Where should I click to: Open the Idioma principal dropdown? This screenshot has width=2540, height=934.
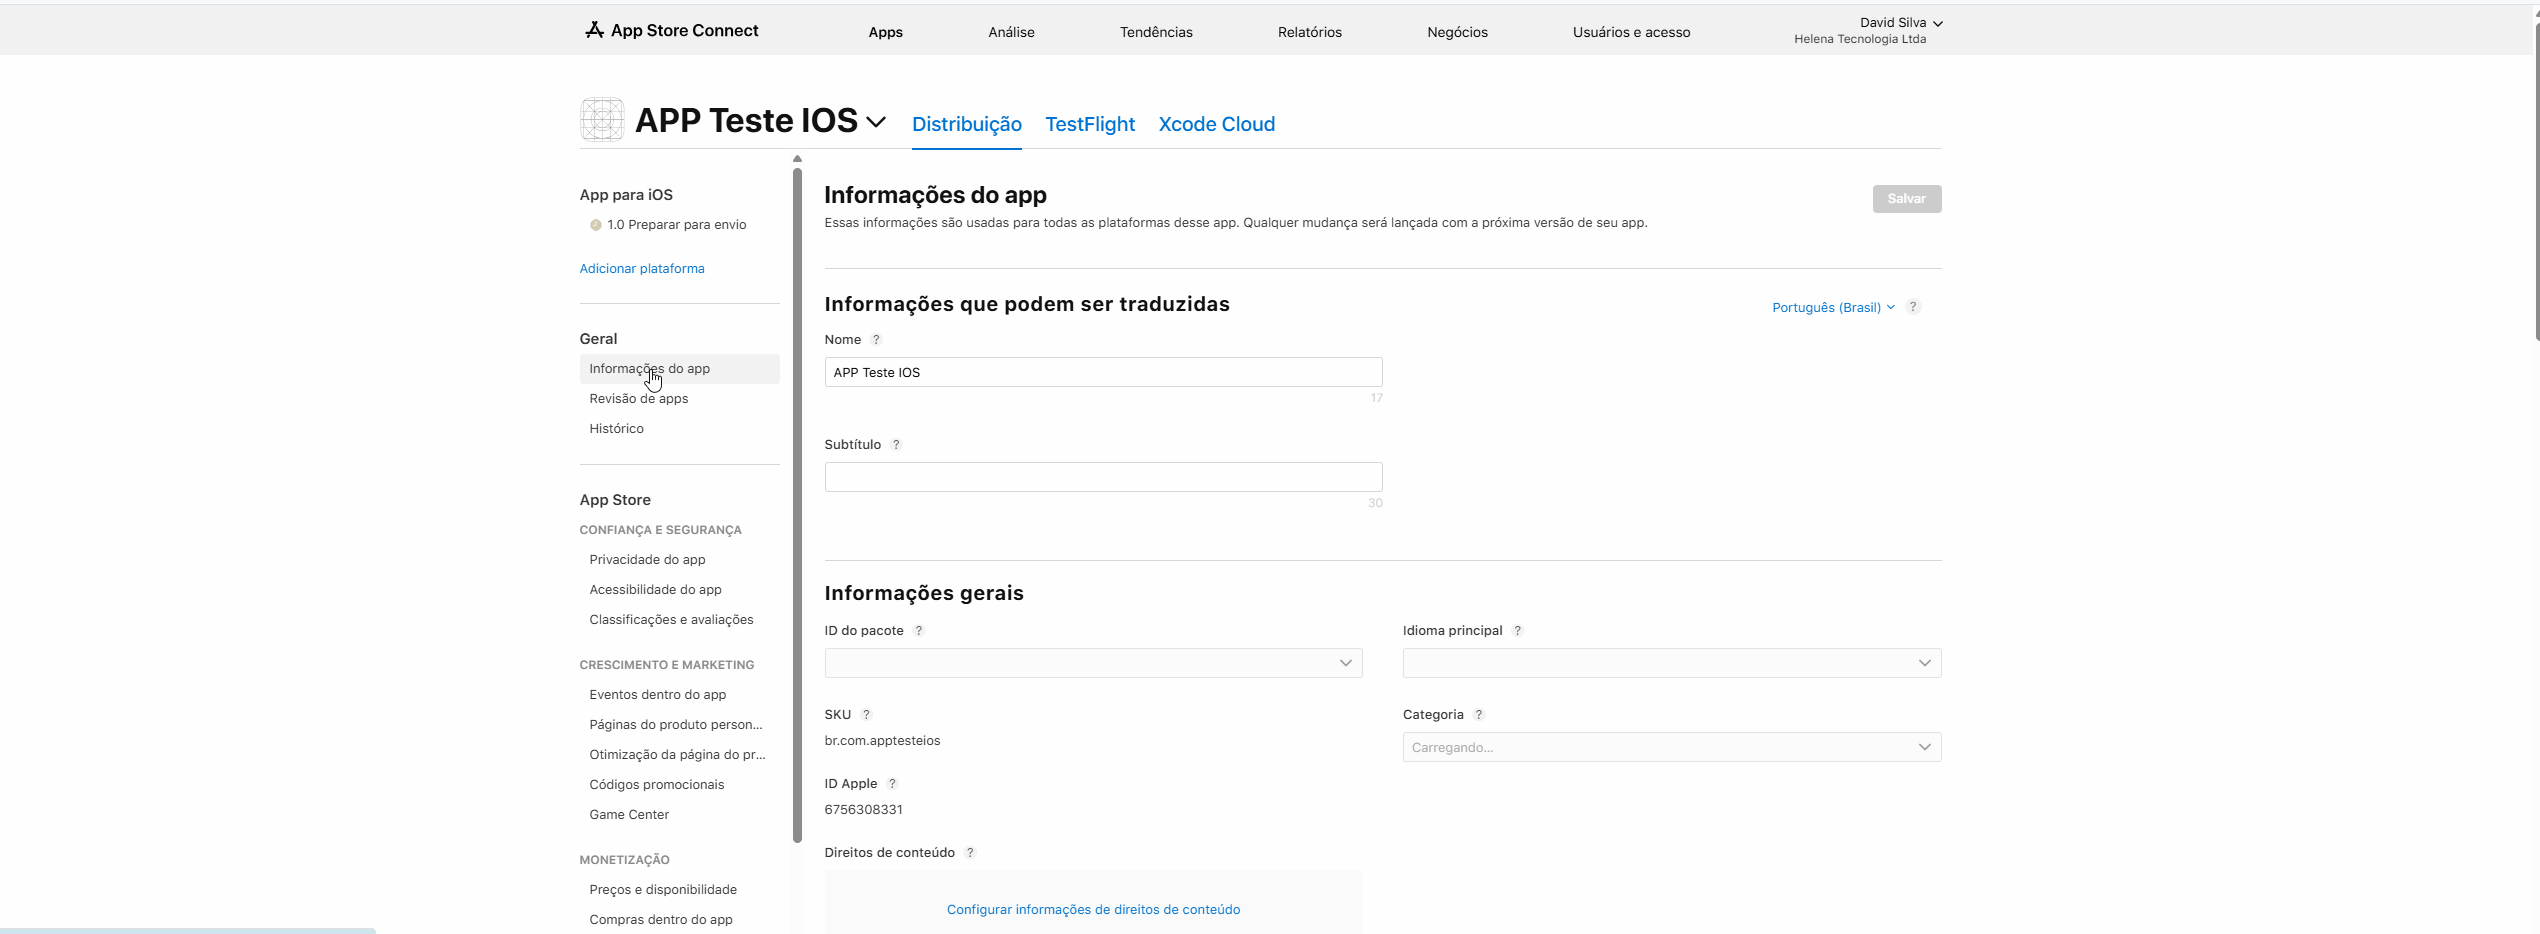click(x=1671, y=663)
